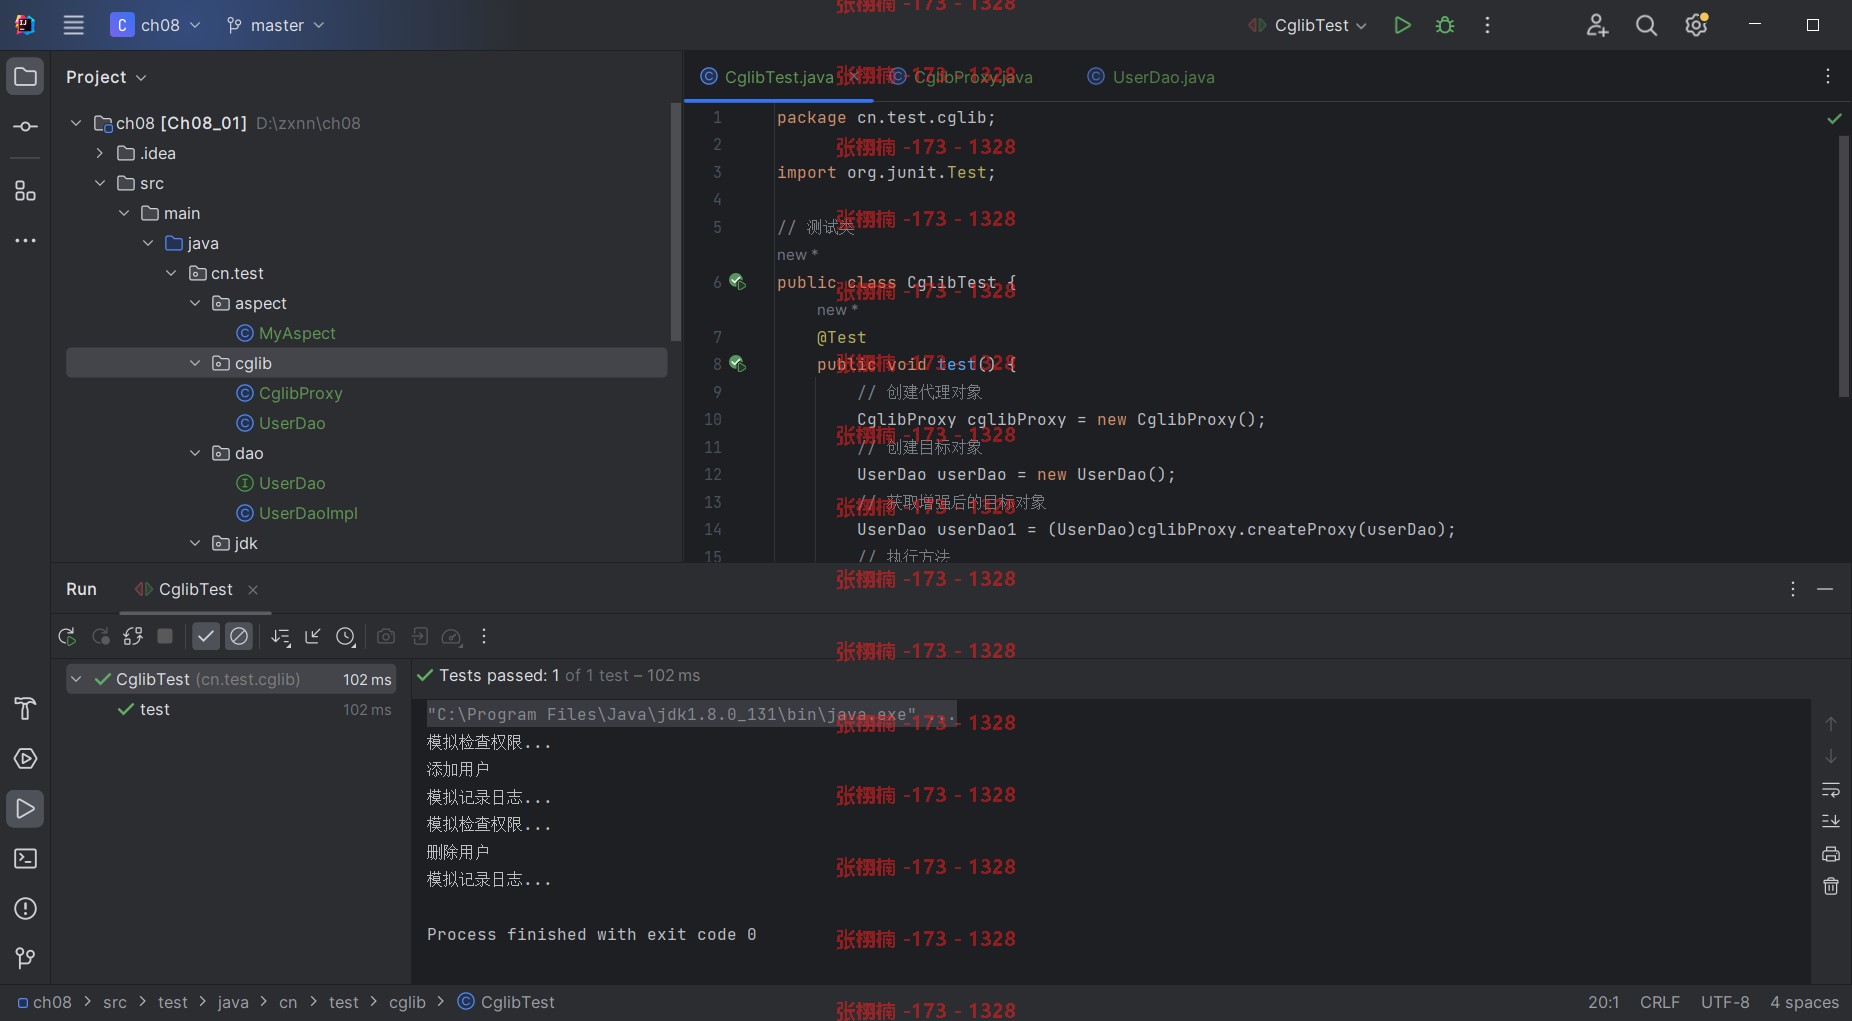The height and width of the screenshot is (1021, 1852).
Task: Toggle show passed tests
Action: tap(206, 636)
